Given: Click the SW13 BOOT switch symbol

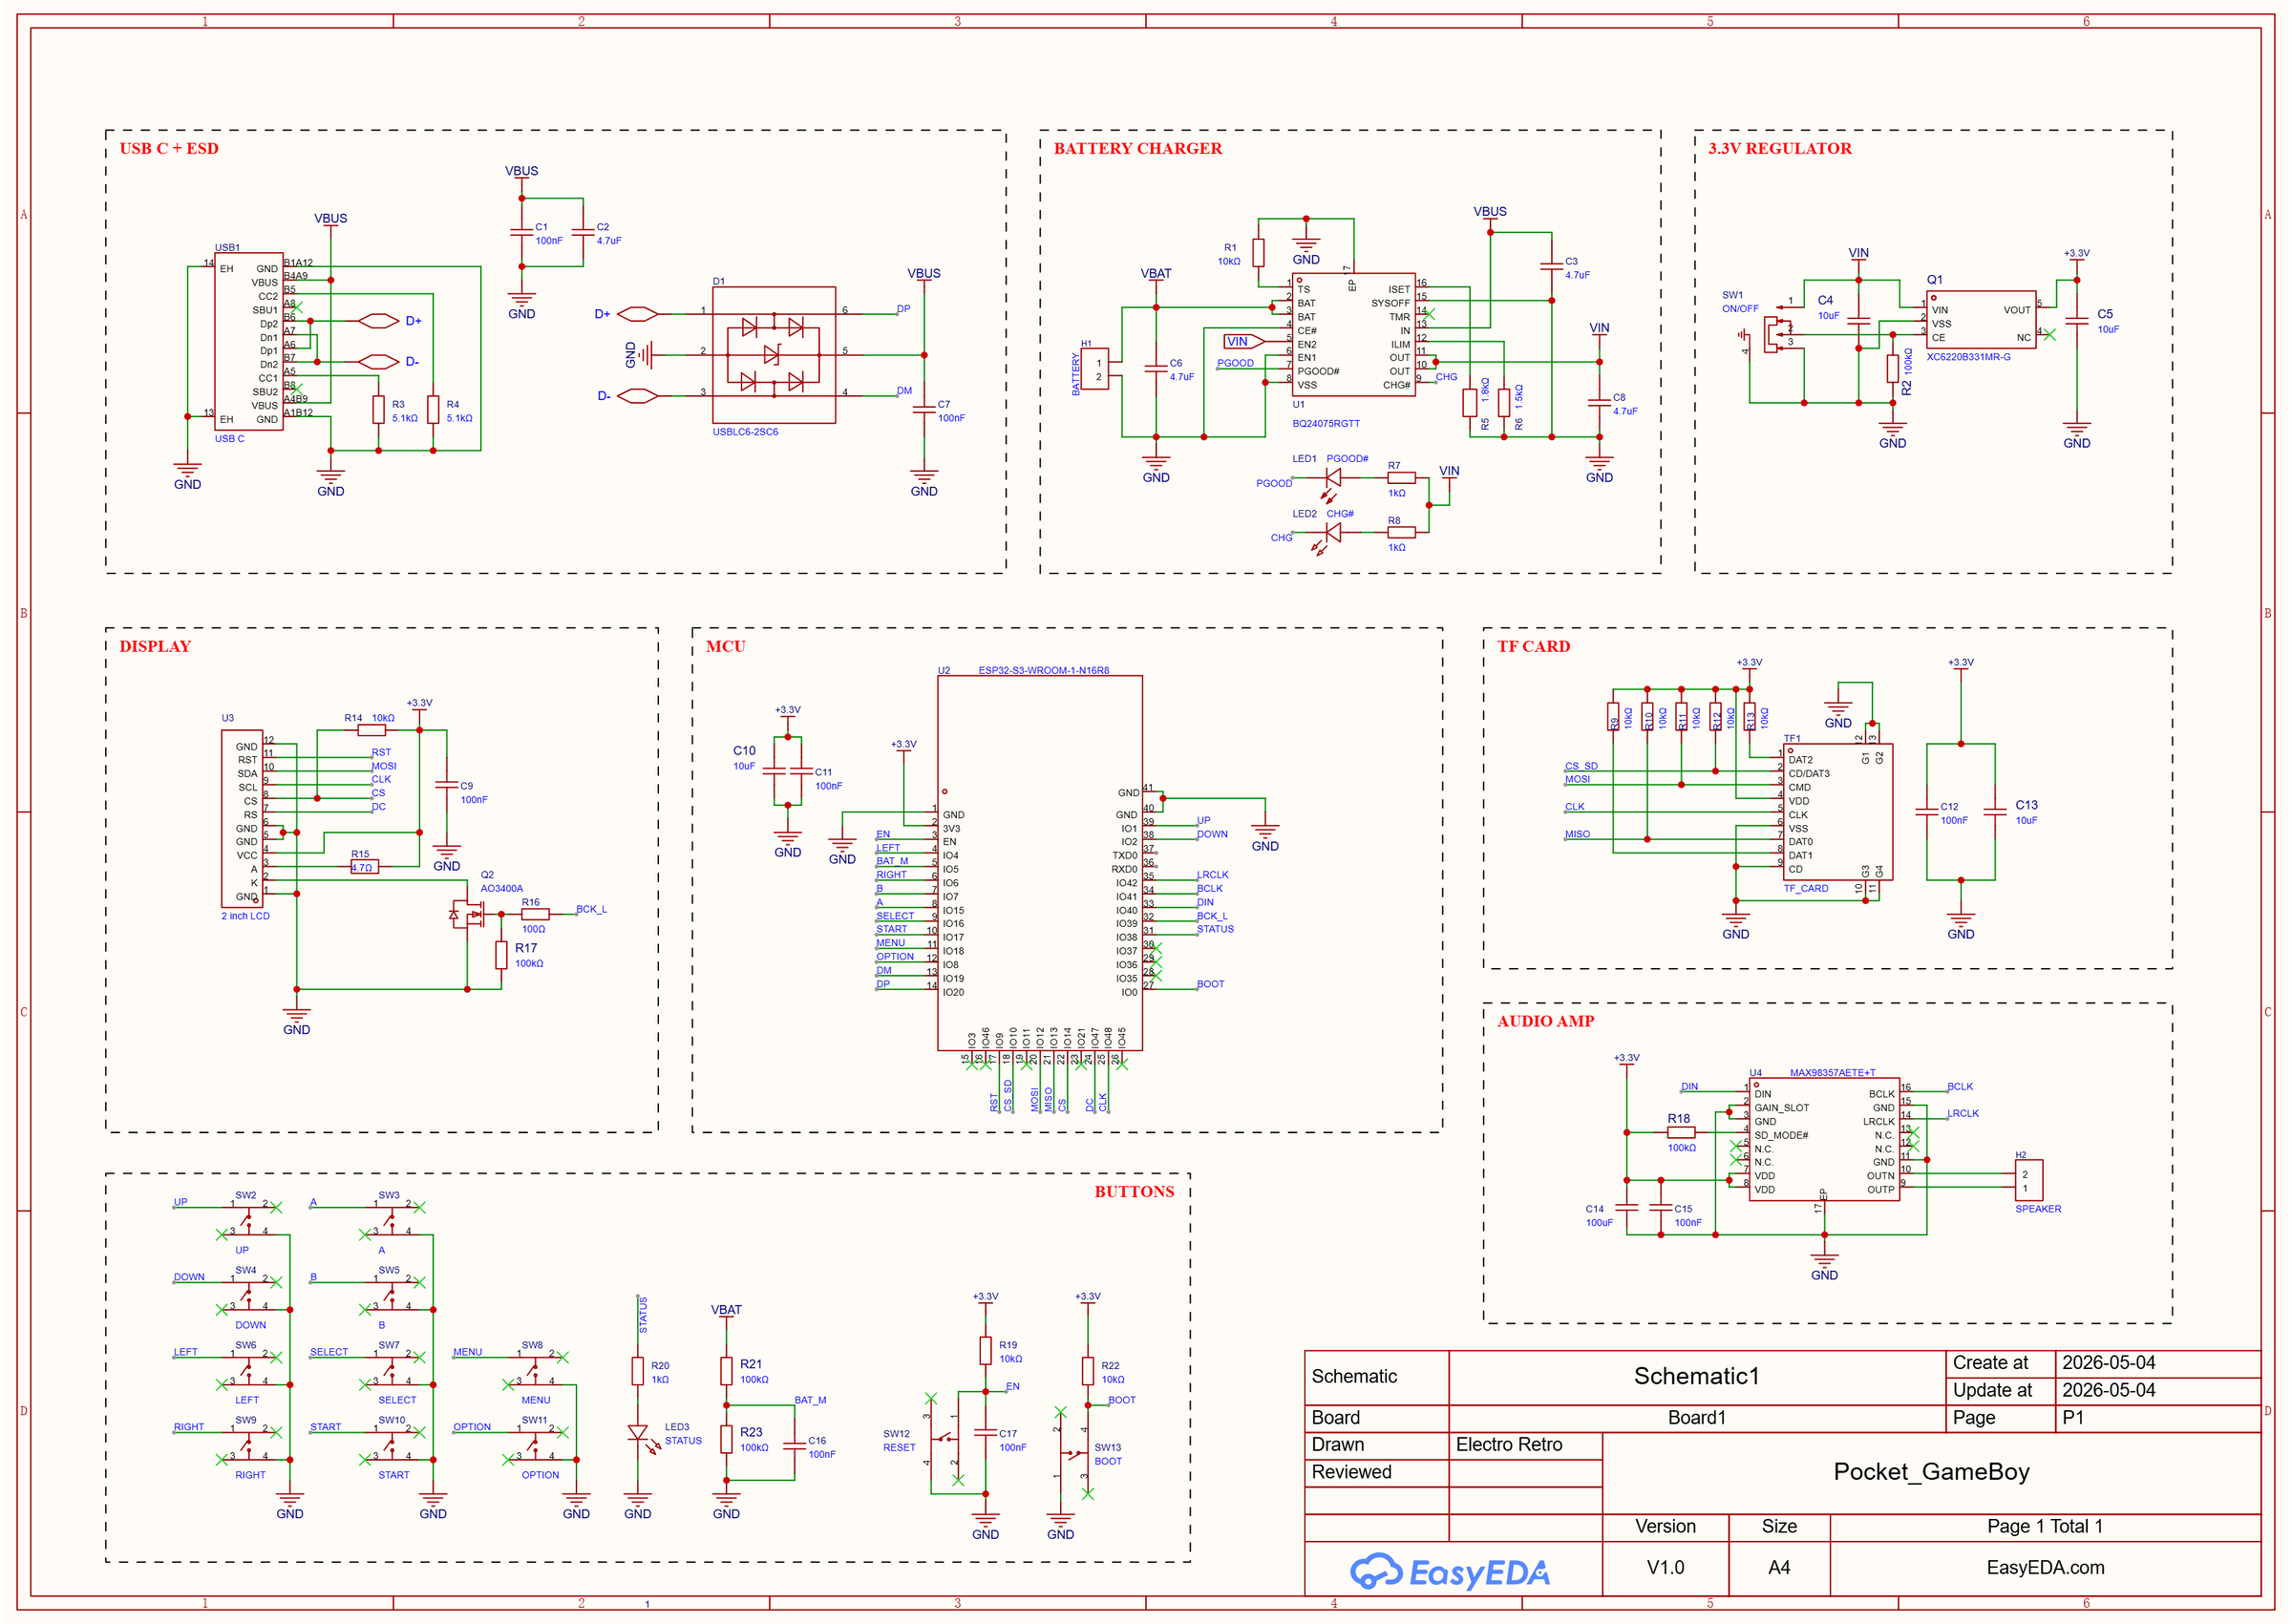Looking at the screenshot, I should pyautogui.click(x=1074, y=1452).
